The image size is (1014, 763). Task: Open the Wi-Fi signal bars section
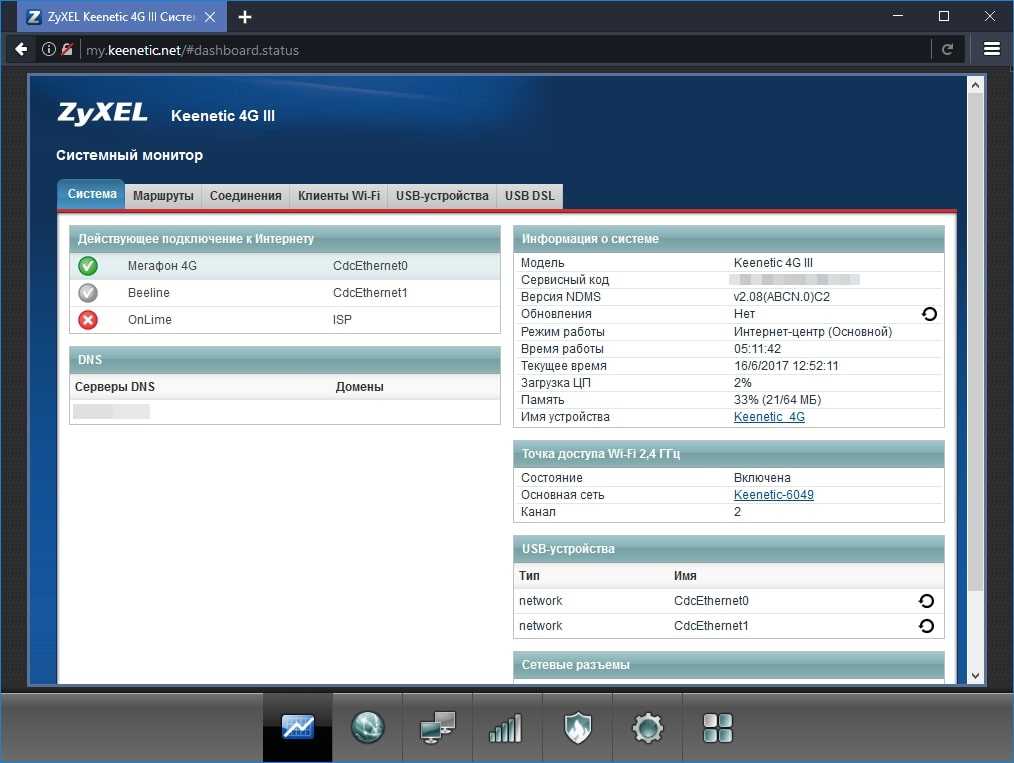click(506, 728)
